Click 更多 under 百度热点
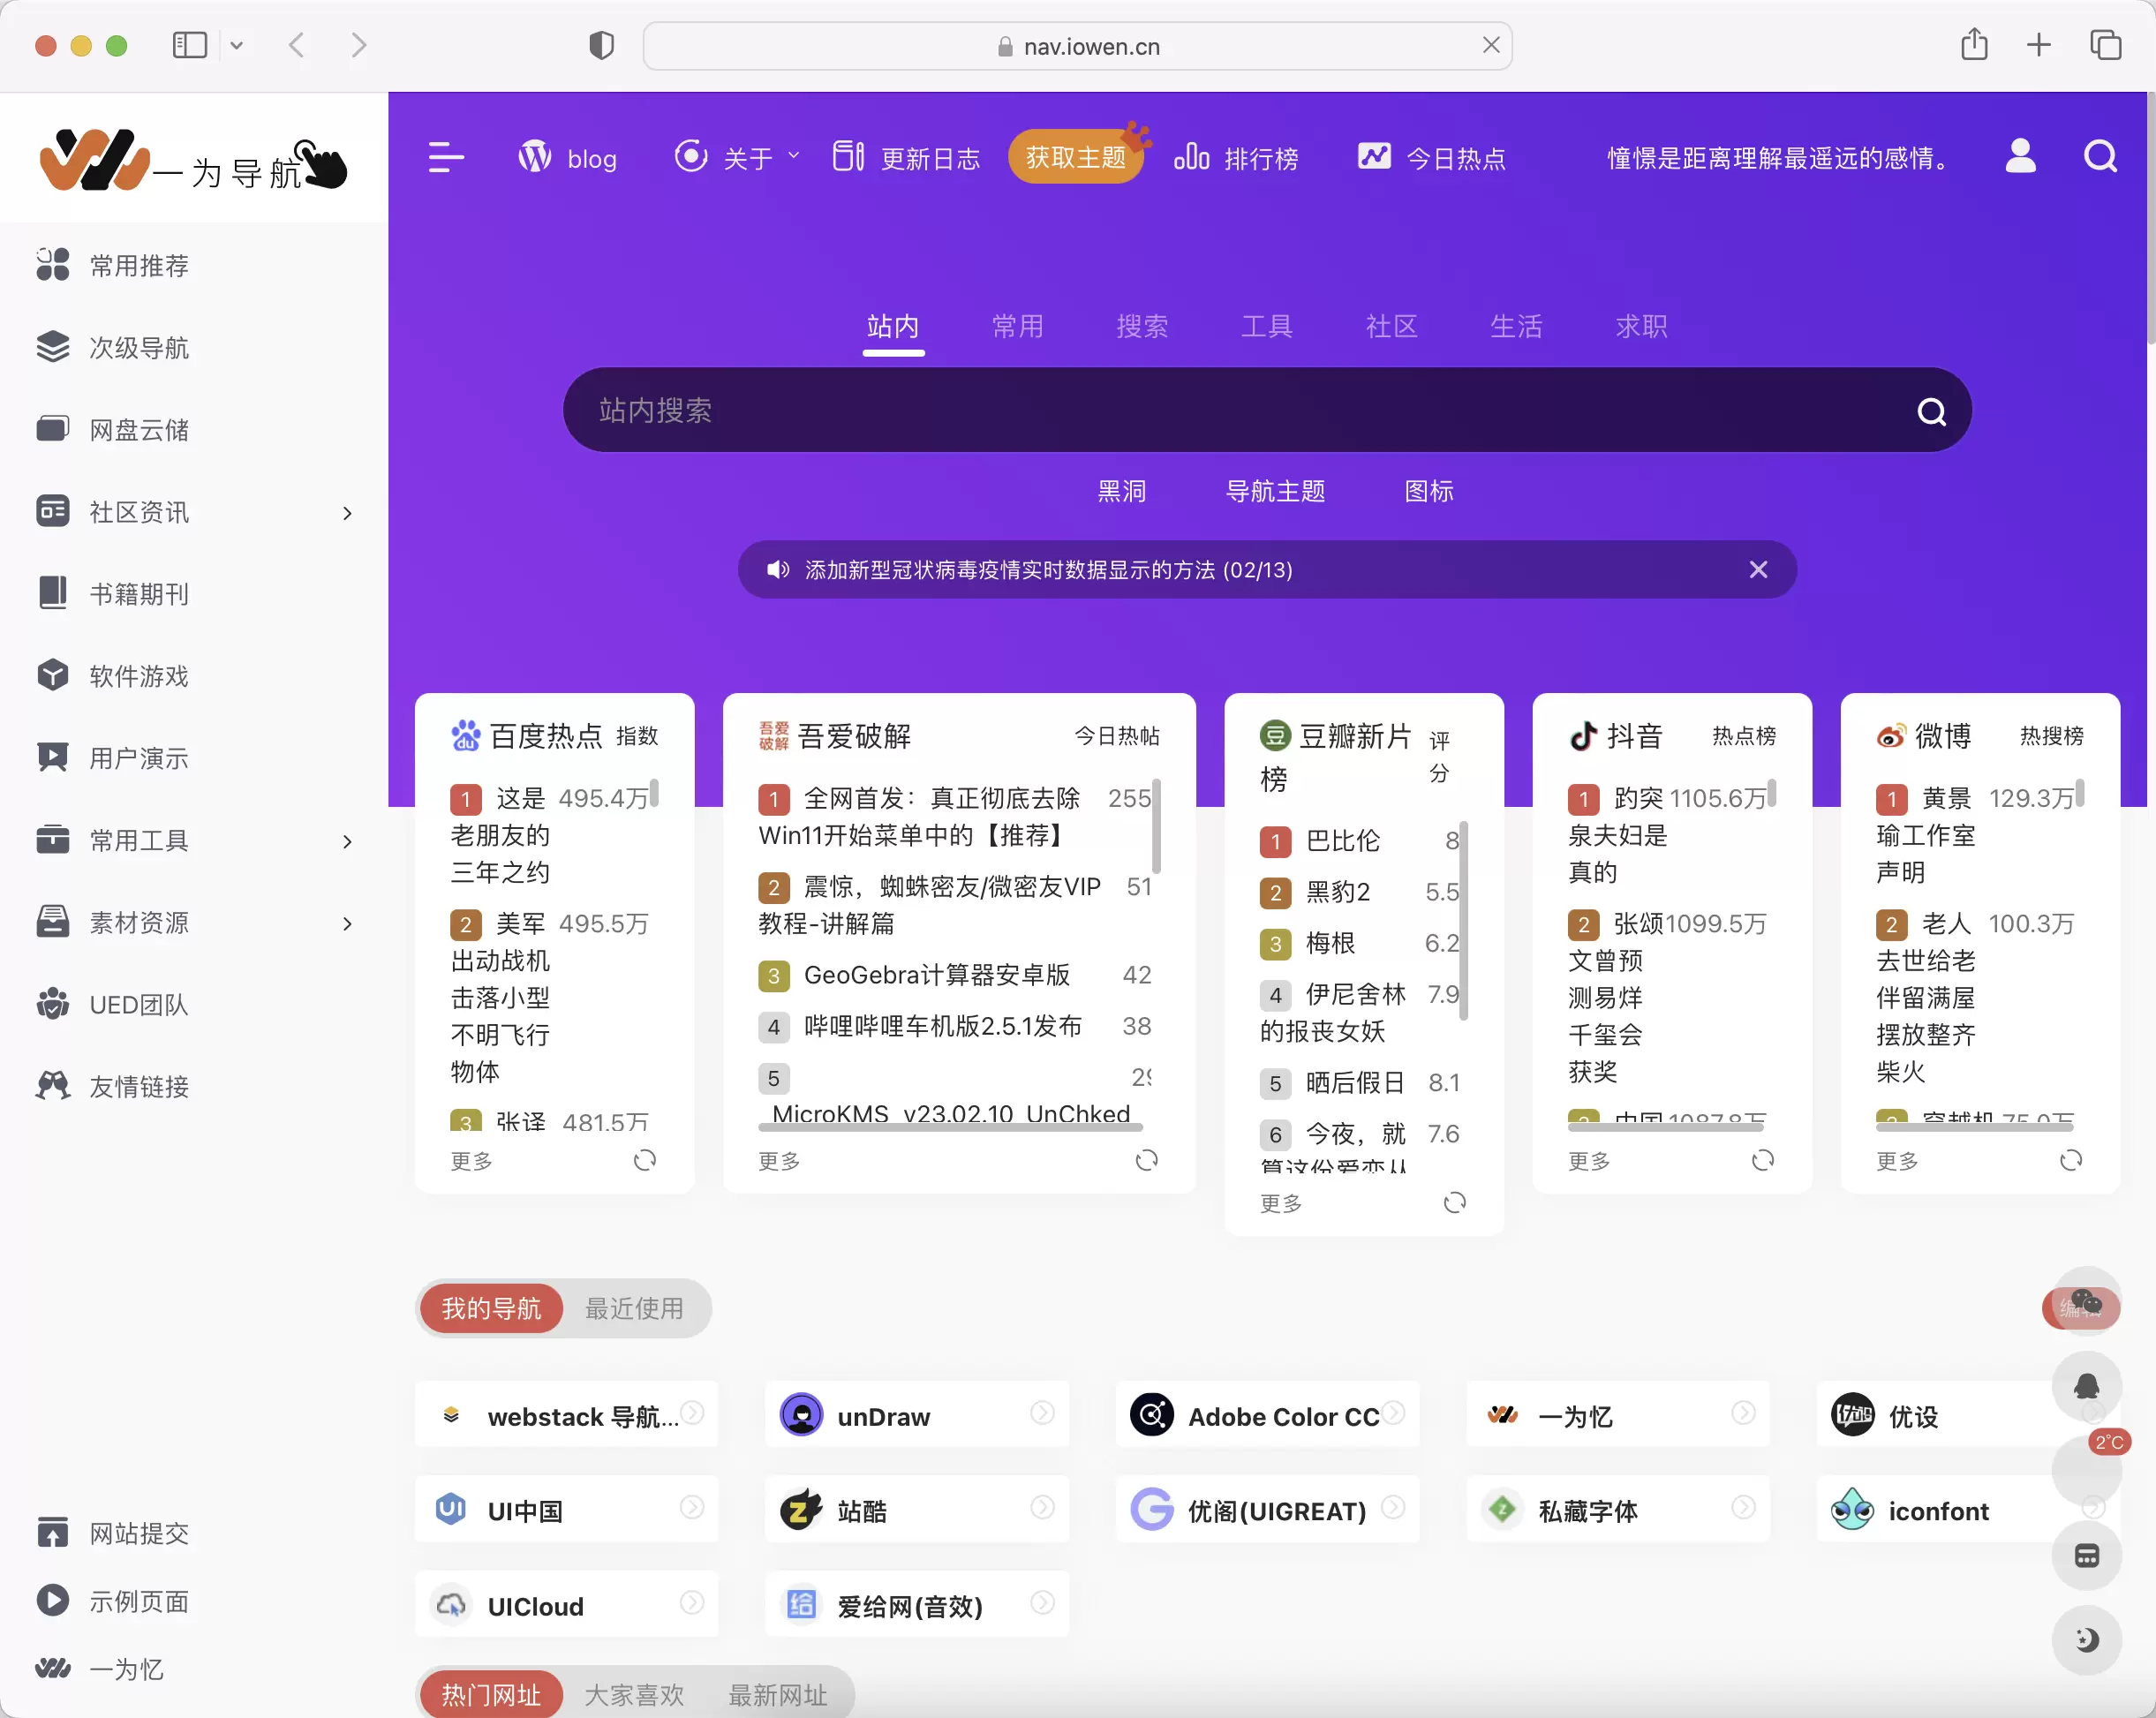2156x1718 pixels. [471, 1160]
